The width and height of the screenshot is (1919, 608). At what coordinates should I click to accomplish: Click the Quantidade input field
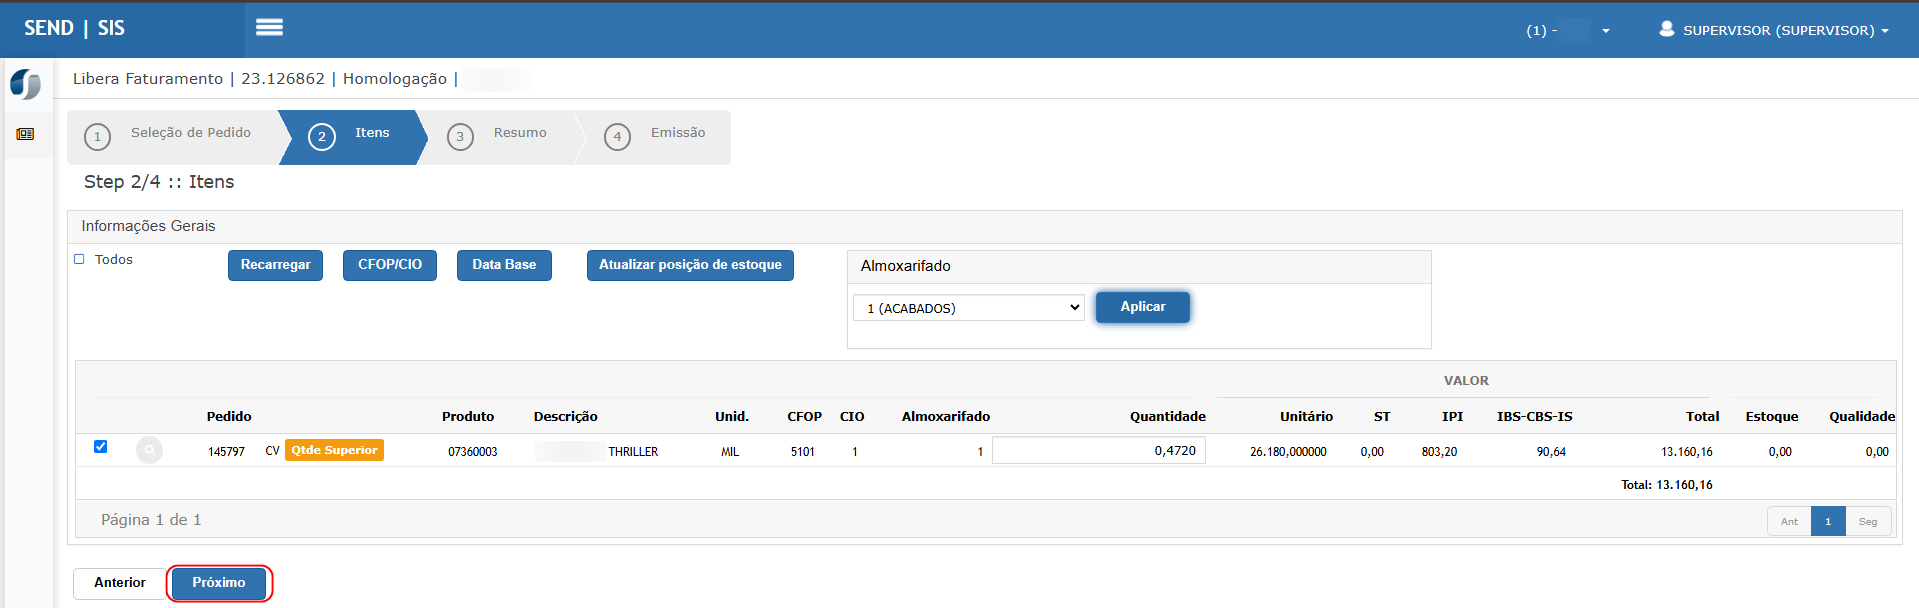(x=1098, y=451)
